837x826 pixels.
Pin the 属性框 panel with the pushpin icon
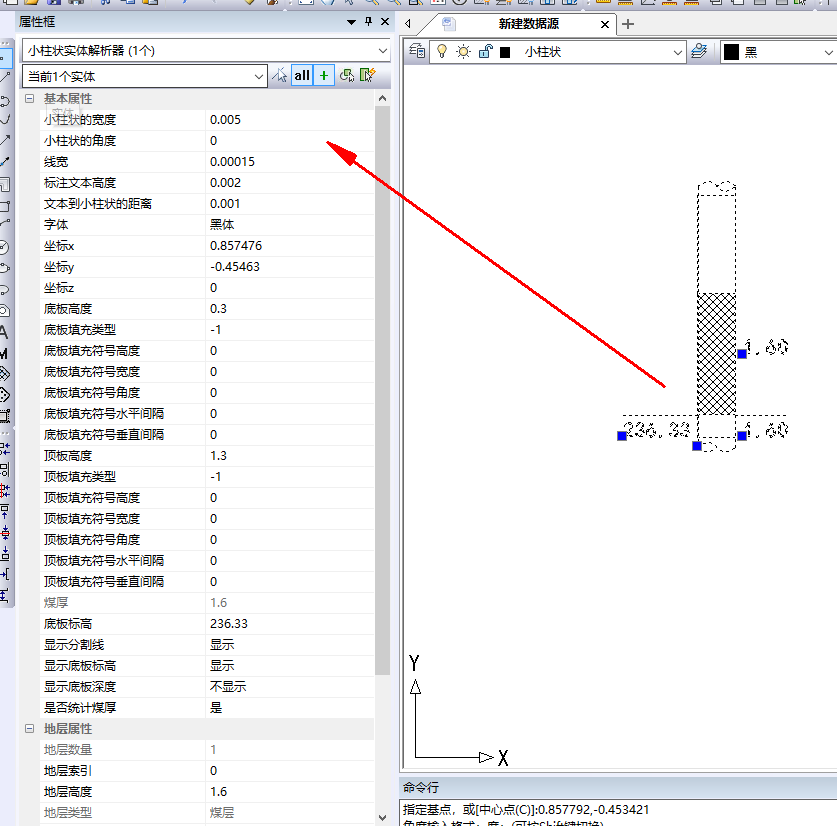368,22
